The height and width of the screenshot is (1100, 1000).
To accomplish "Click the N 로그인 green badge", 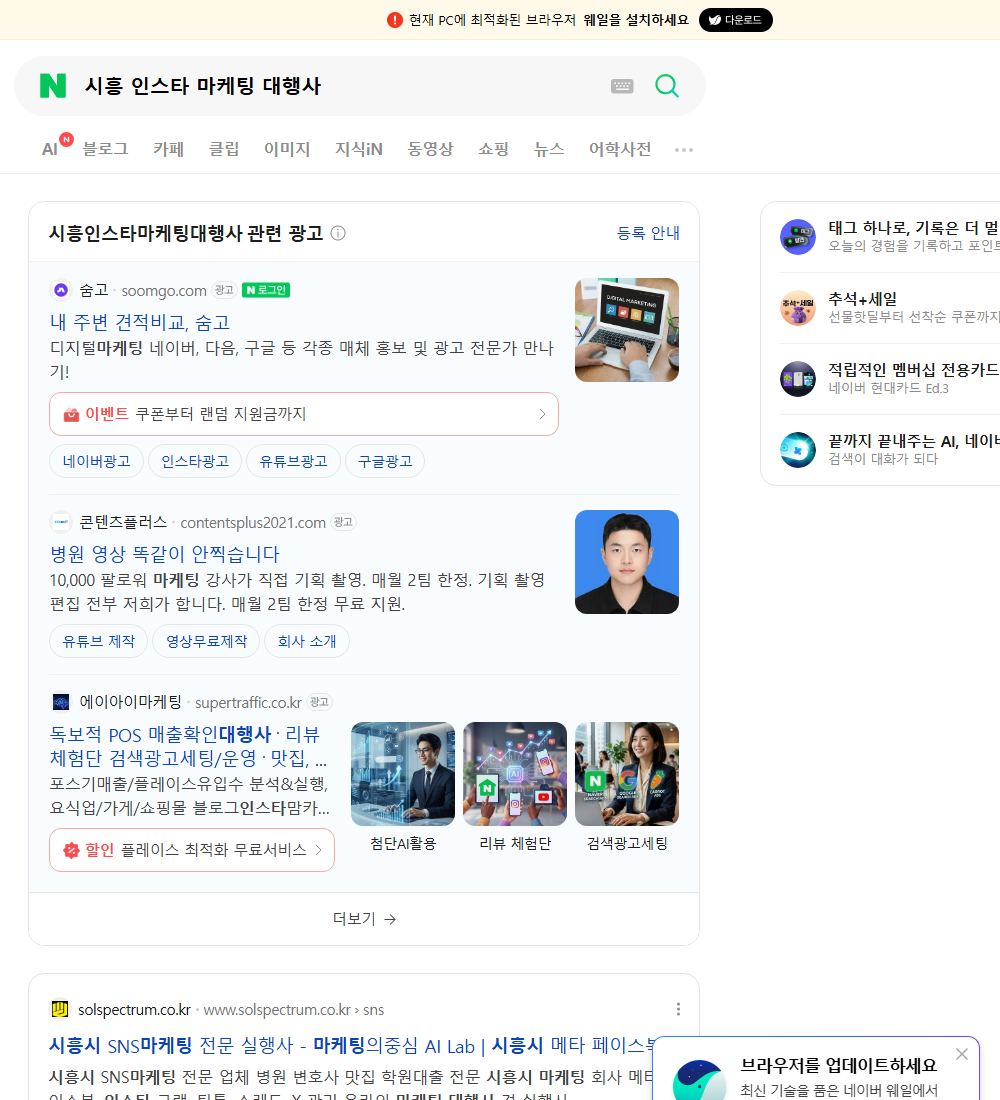I will [266, 290].
